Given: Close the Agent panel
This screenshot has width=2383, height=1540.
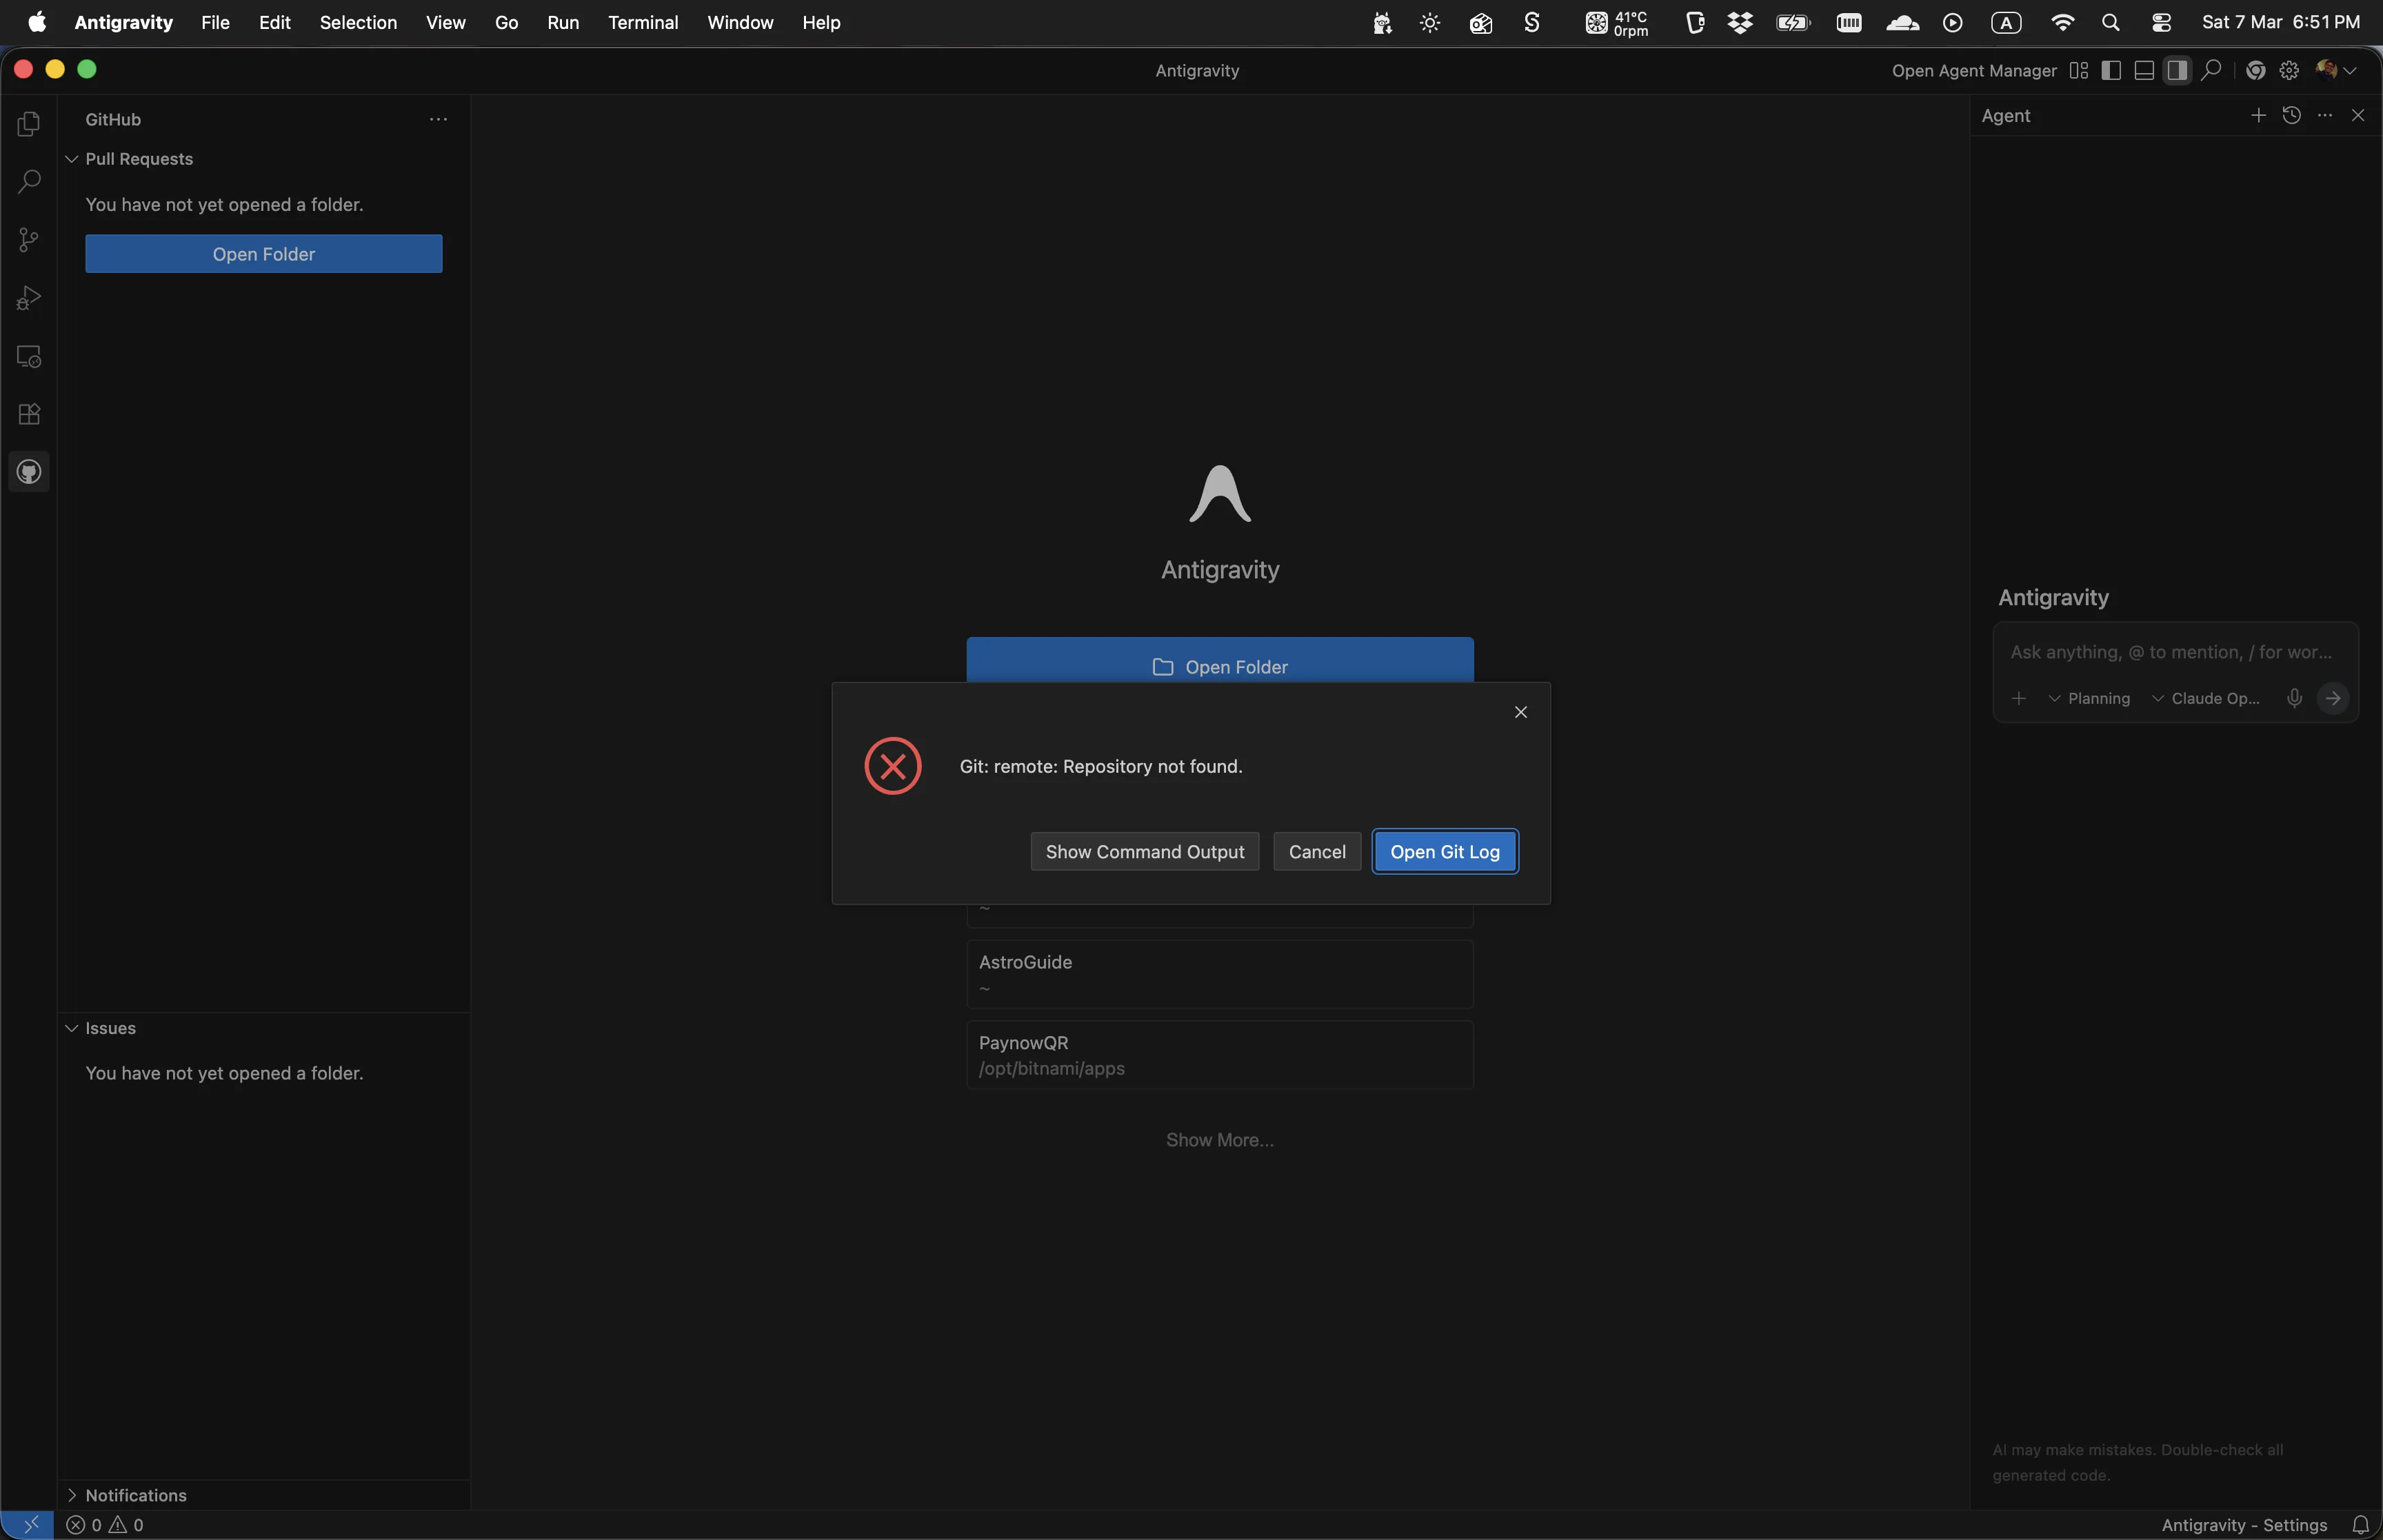Looking at the screenshot, I should tap(2358, 116).
